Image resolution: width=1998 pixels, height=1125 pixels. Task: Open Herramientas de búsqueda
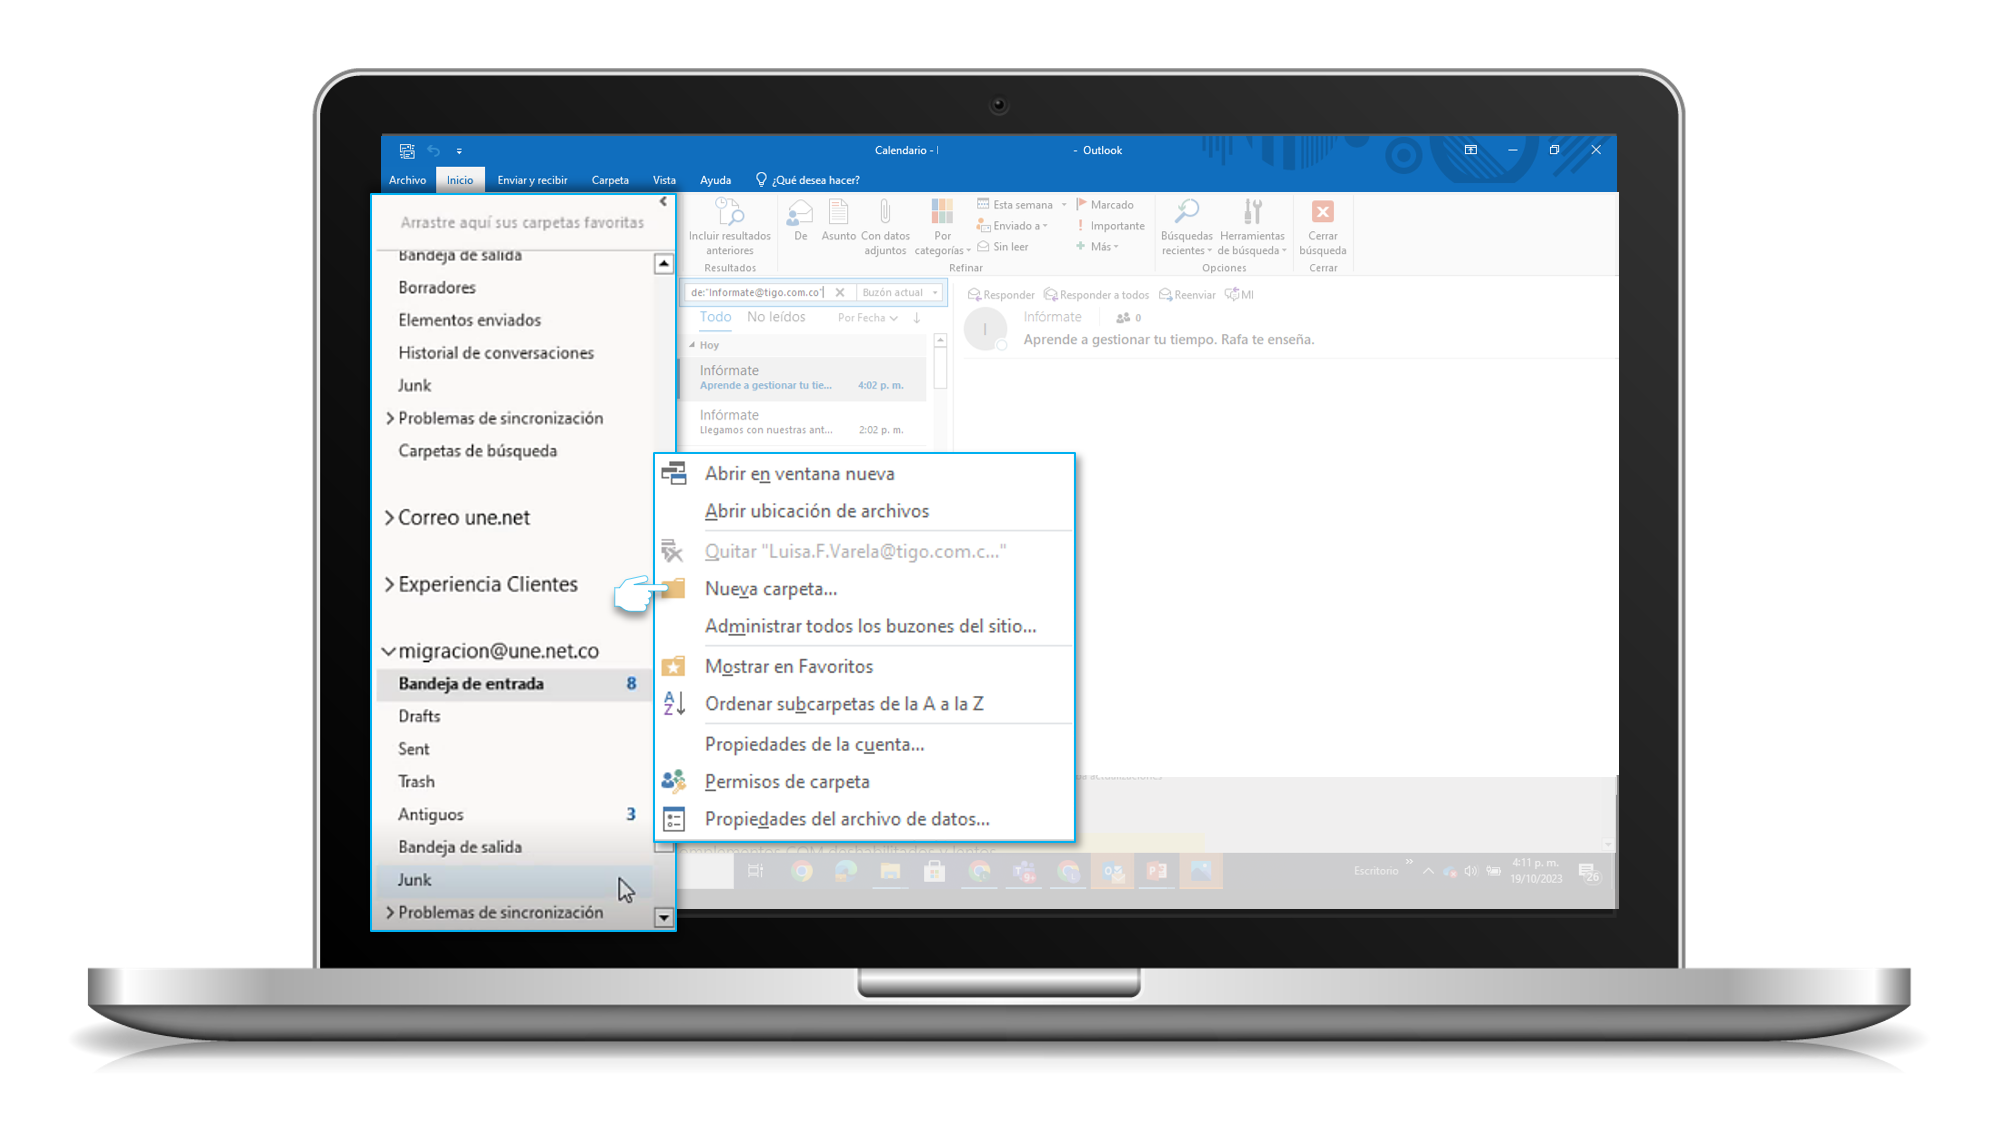pos(1252,227)
